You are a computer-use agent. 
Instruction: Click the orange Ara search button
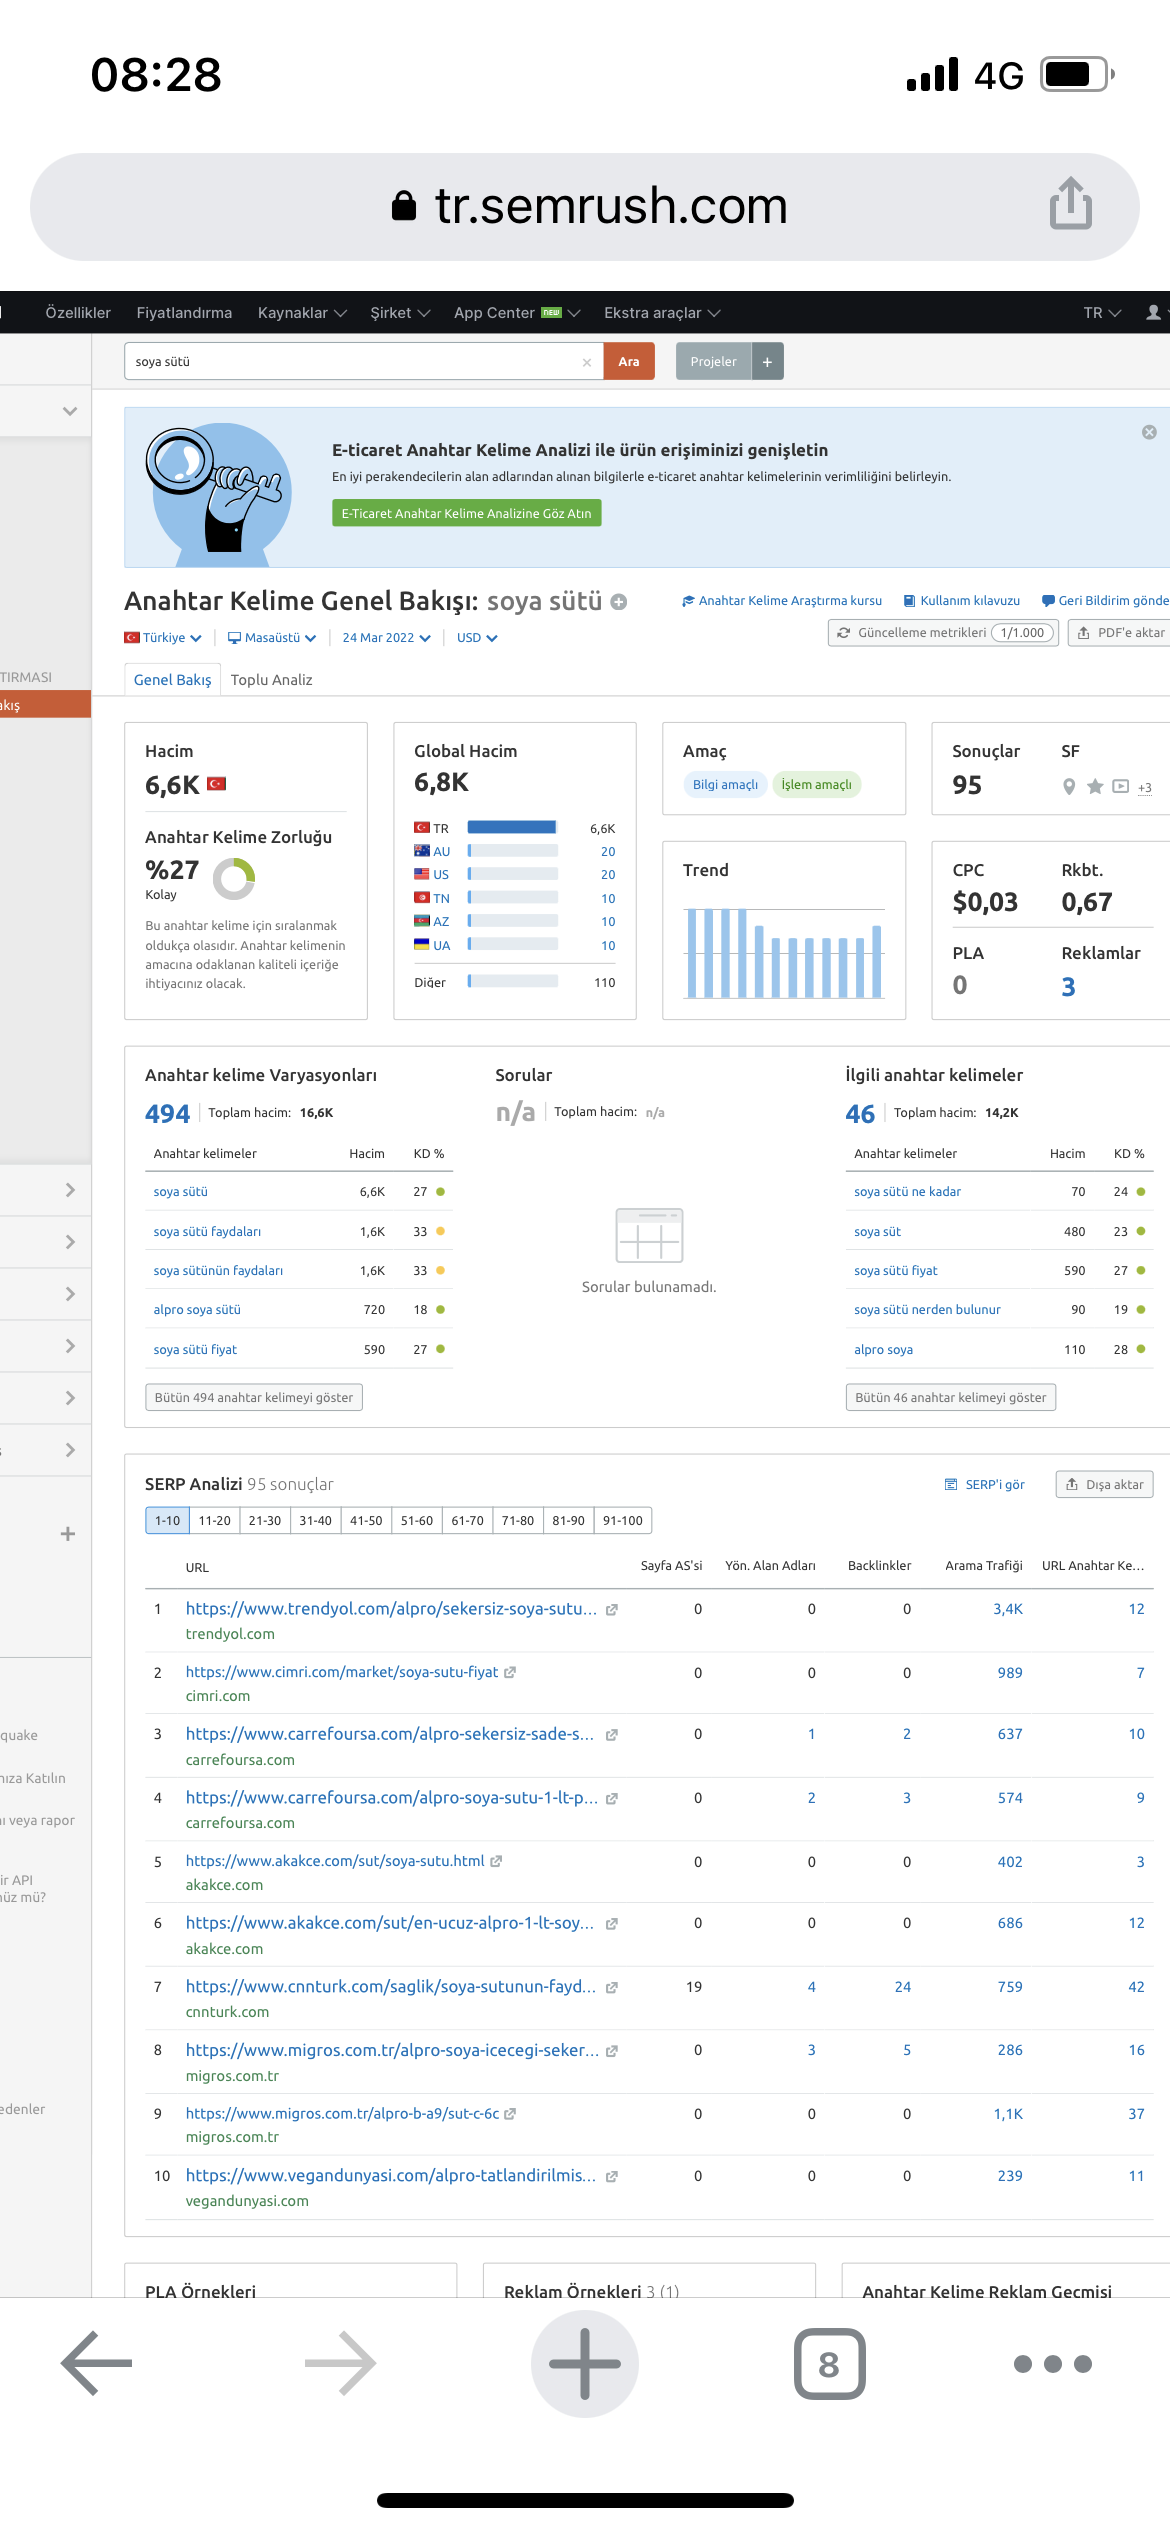click(629, 362)
